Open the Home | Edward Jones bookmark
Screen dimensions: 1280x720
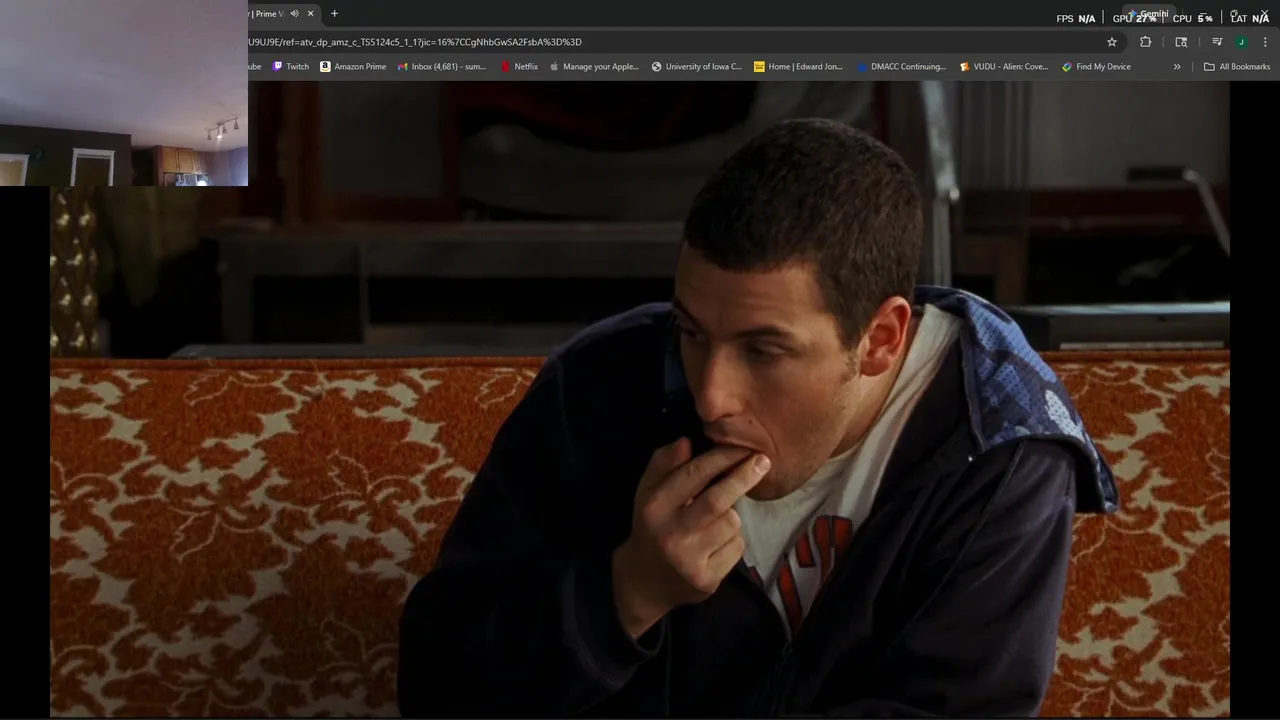(x=798, y=67)
